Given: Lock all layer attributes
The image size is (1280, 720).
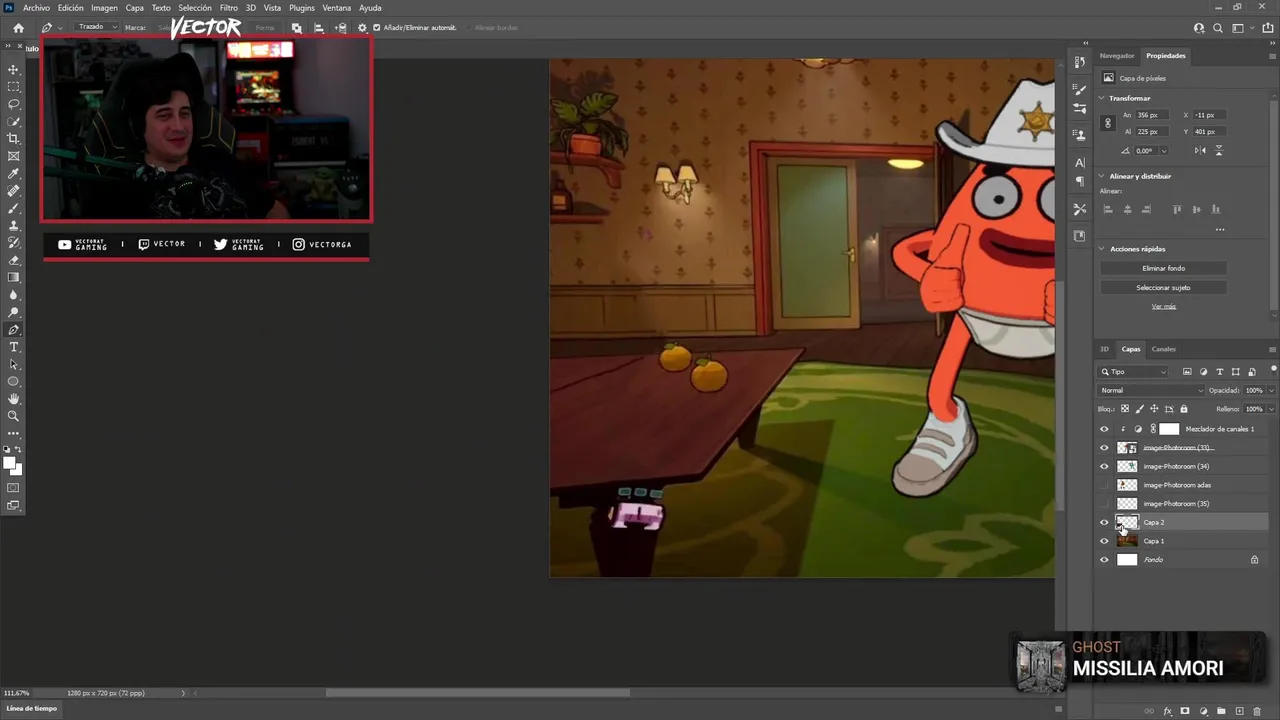Looking at the screenshot, I should coord(1184,409).
